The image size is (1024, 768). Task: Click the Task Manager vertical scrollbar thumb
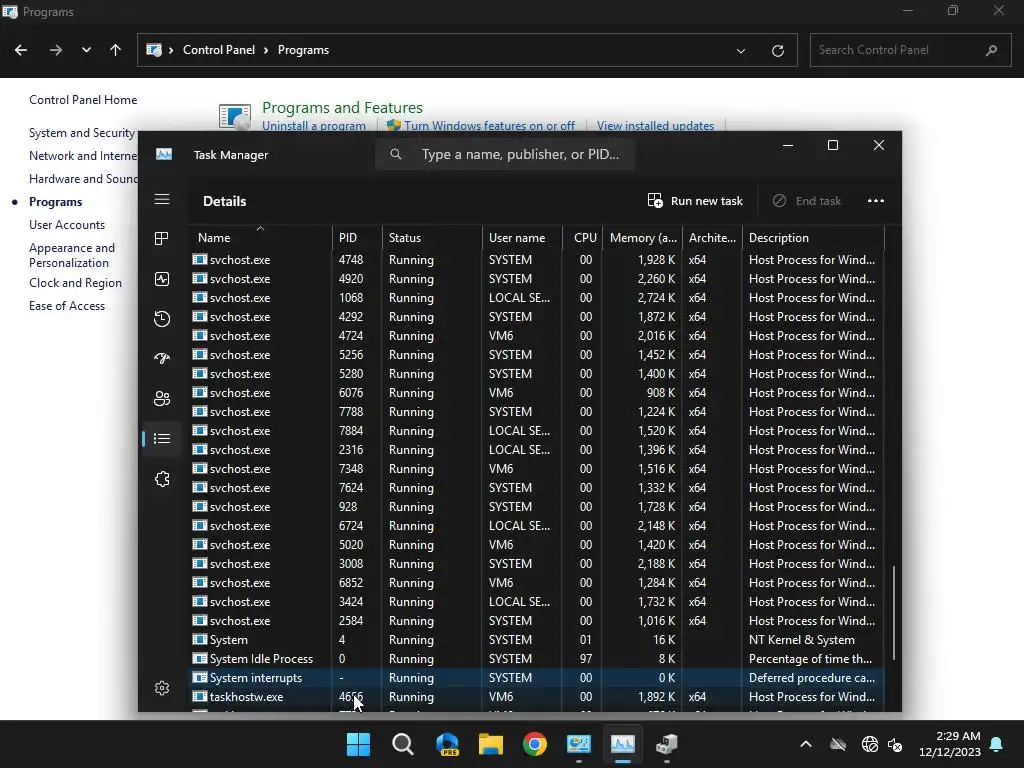tap(893, 613)
